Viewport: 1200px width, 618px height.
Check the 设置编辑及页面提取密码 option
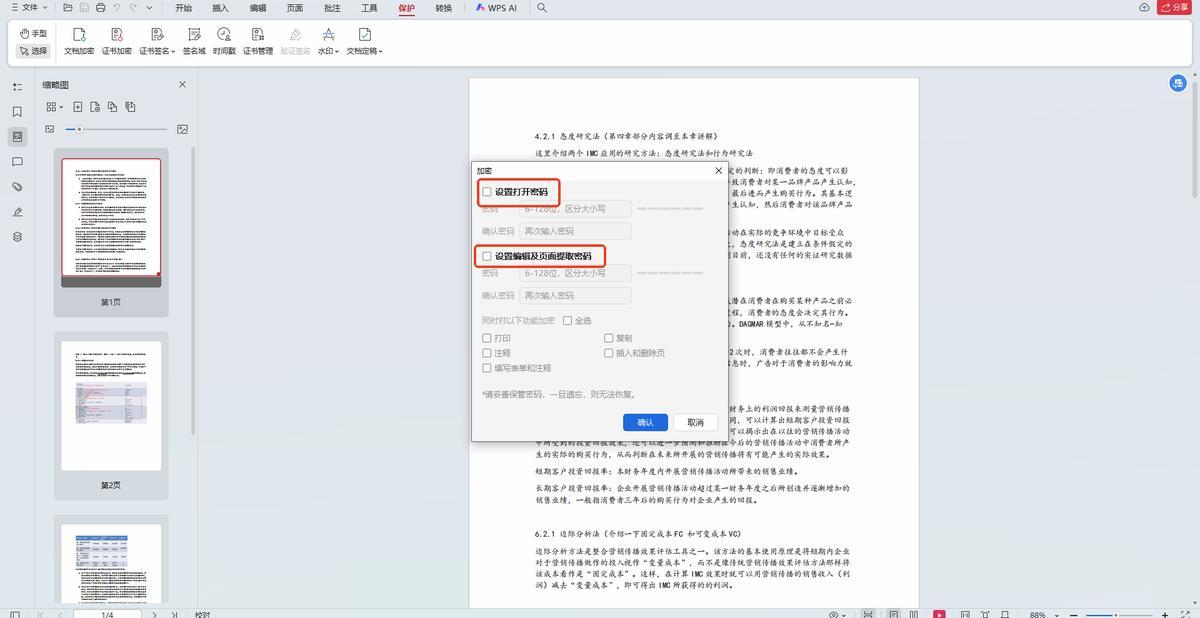tap(487, 257)
